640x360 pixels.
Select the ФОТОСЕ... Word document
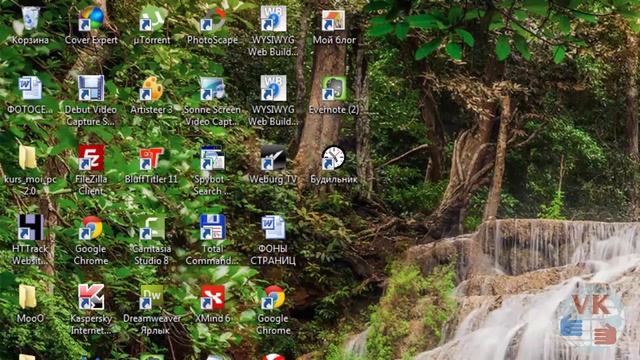click(30, 89)
